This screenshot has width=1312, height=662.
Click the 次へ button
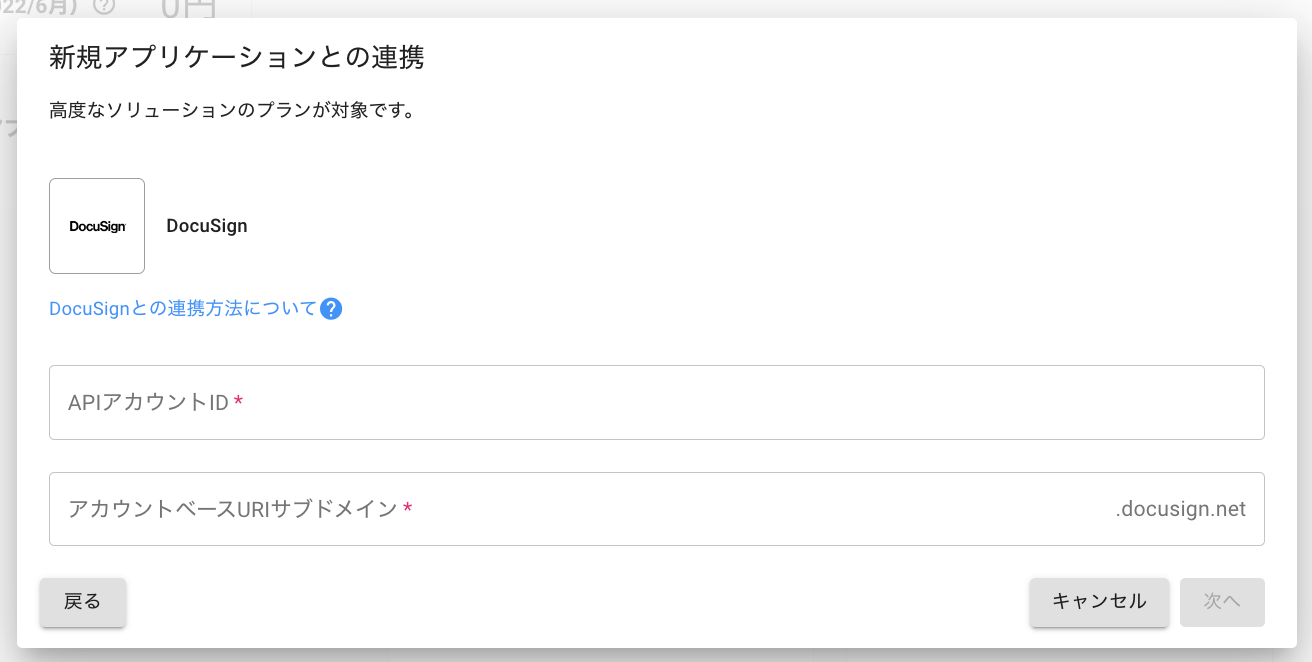[1222, 602]
